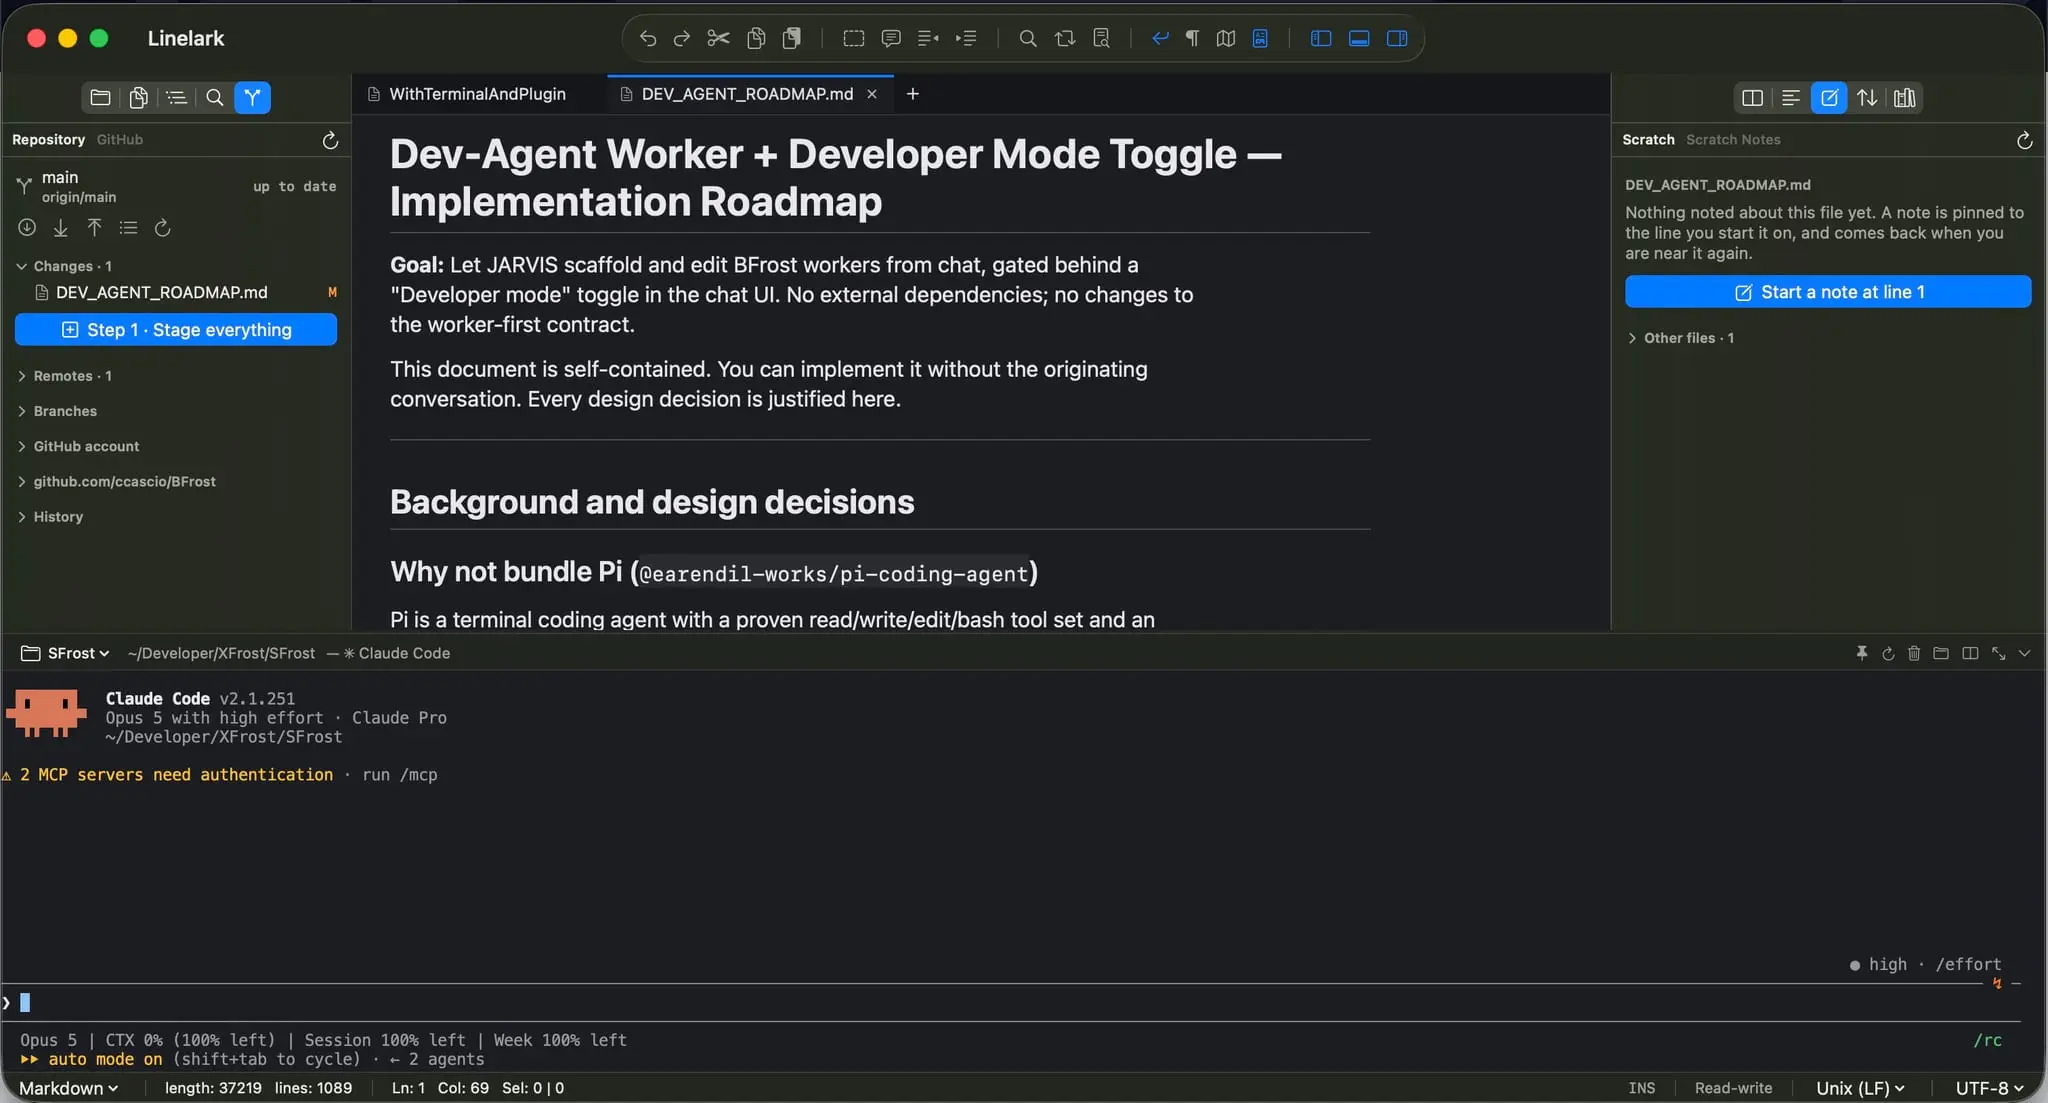
Task: Open the search magnifier in the top toolbar
Action: (1027, 38)
